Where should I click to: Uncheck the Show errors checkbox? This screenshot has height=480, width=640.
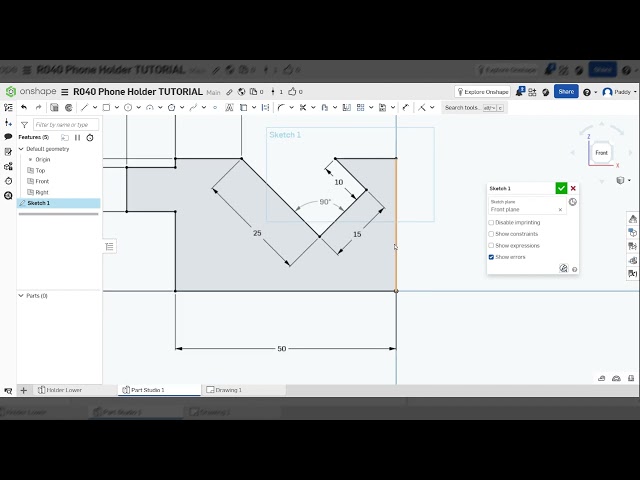[491, 257]
